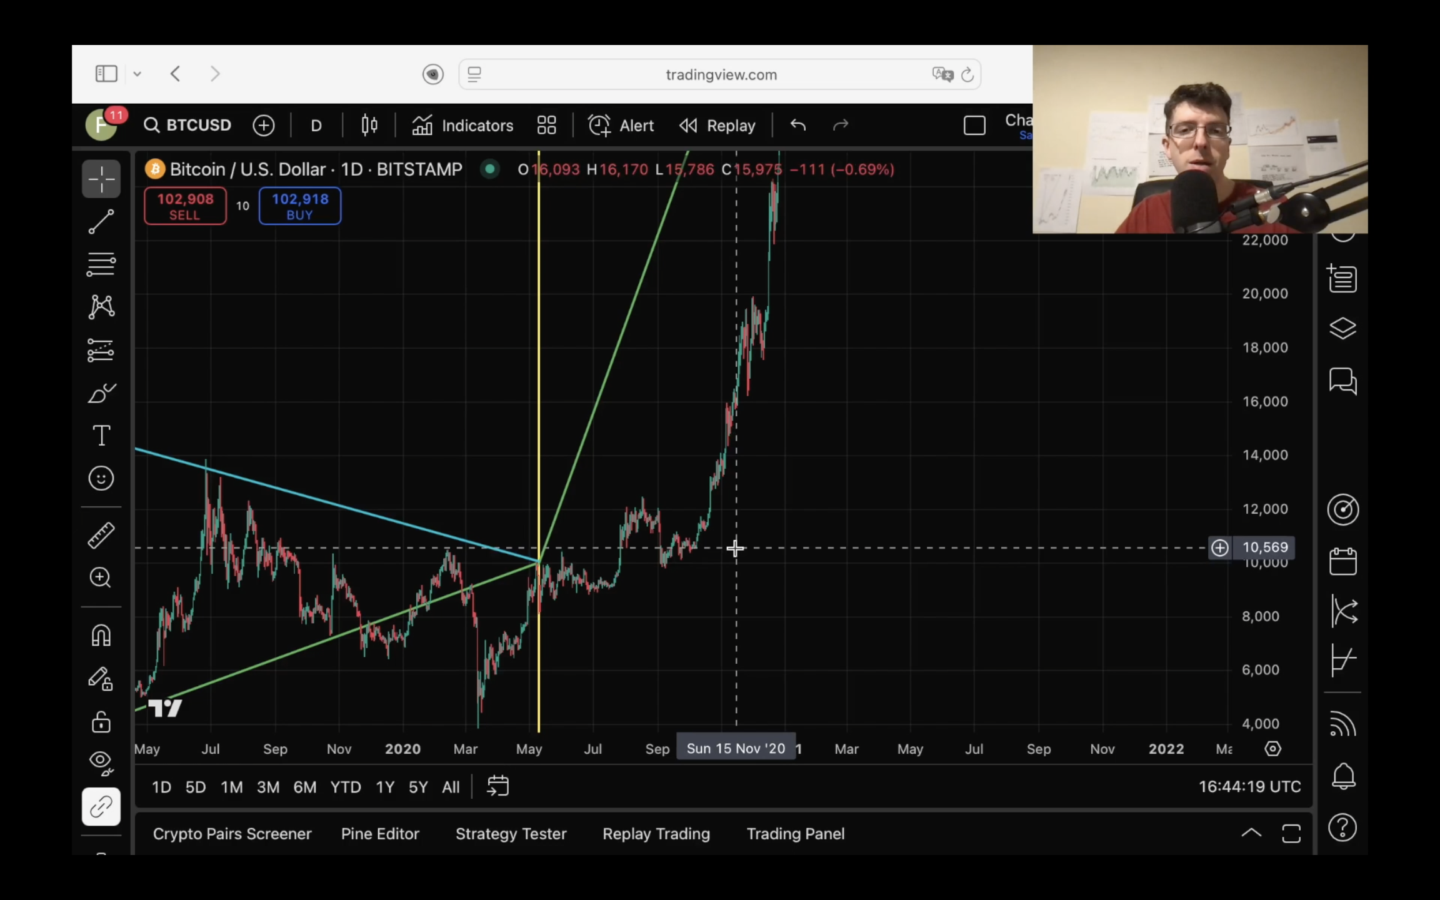
Task: Open the object tree layers panel
Action: (x=1343, y=329)
